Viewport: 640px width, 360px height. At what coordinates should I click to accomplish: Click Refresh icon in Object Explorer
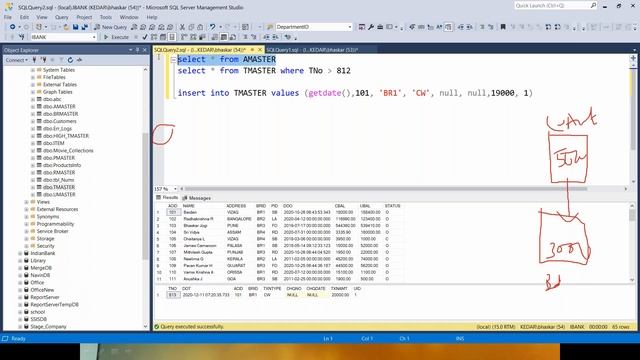tap(70, 60)
